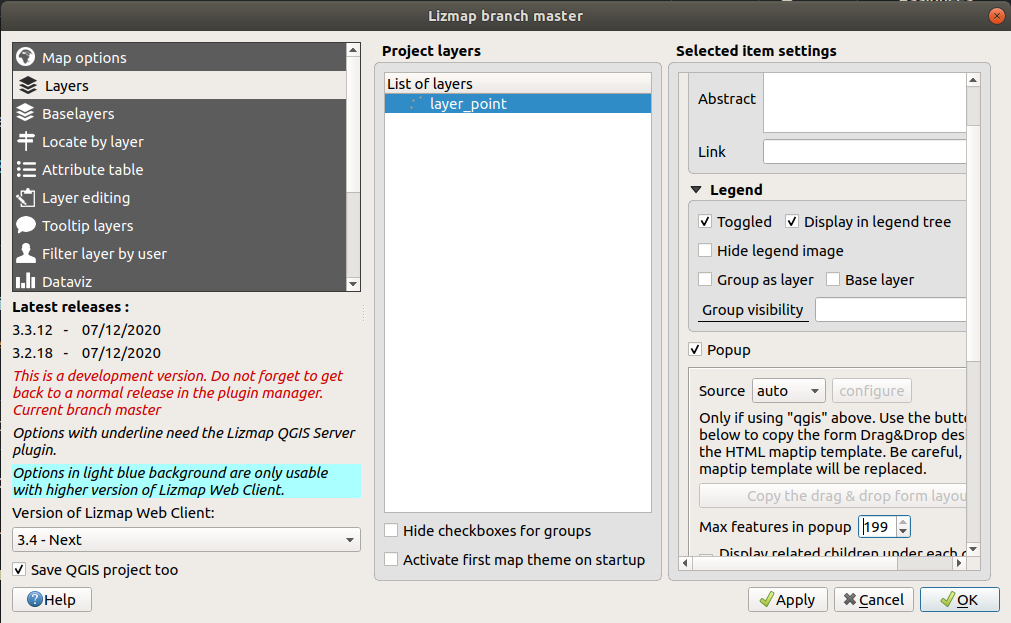Click settings panel scroll down arrow
This screenshot has height=623, width=1011.
tap(974, 549)
